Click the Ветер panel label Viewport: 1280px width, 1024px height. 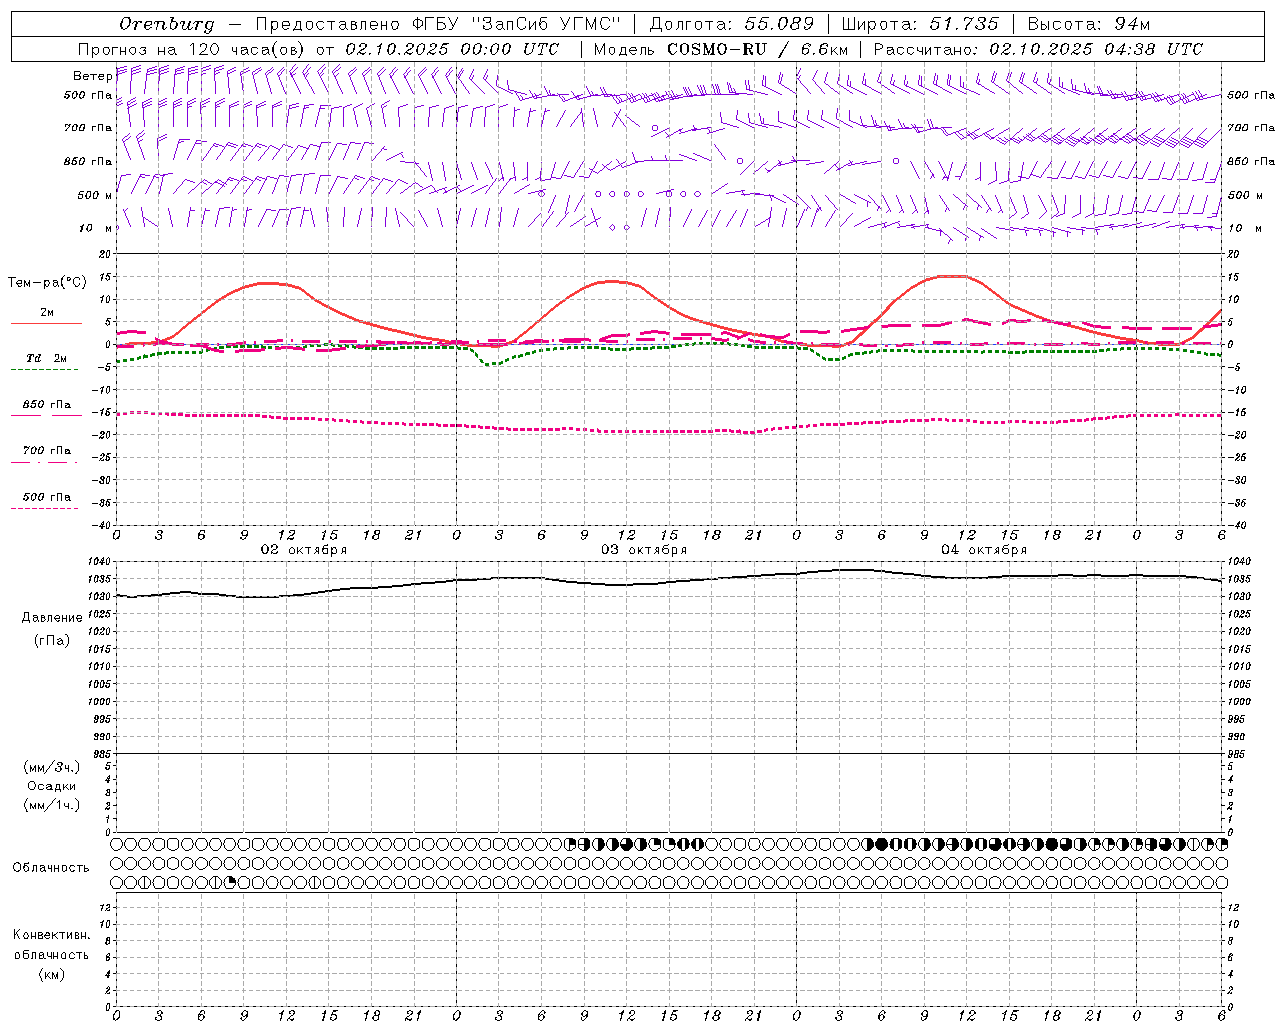92,76
